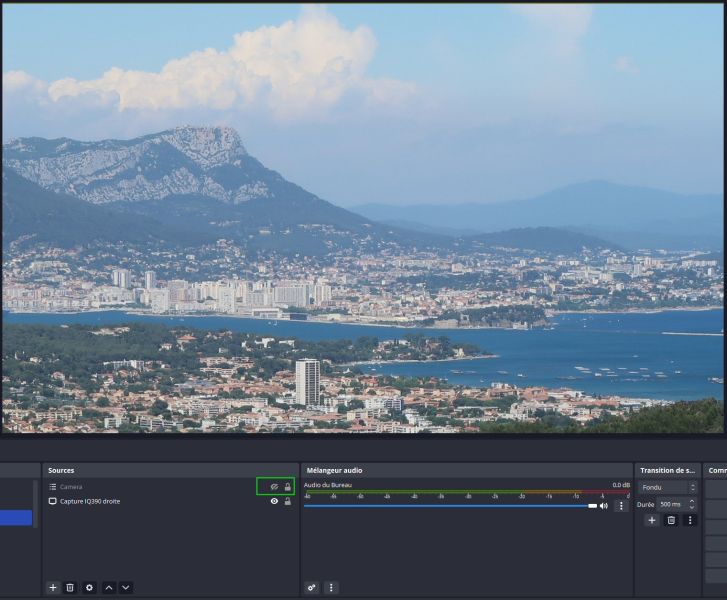This screenshot has width=727, height=600.
Task: Open the Fondu transition dropdown
Action: [x=667, y=487]
